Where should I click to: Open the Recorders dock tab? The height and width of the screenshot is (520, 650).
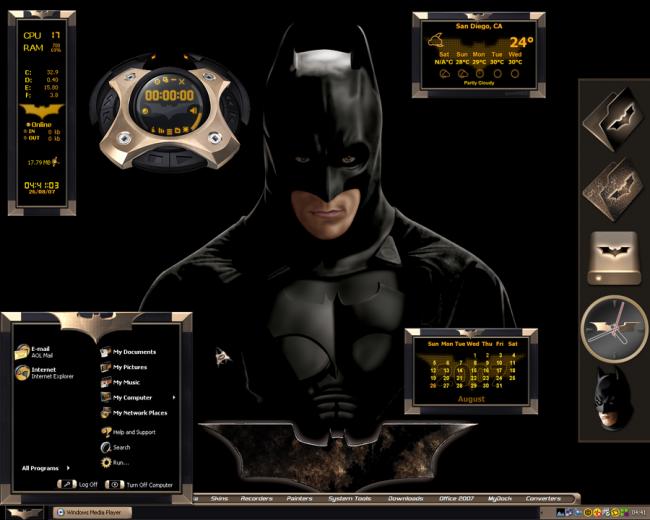tap(257, 498)
